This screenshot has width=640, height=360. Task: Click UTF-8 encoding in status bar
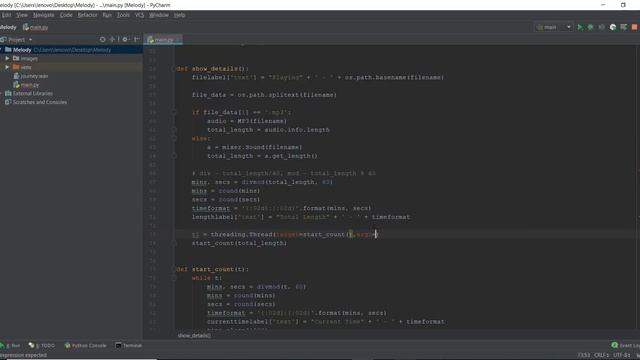[622, 356]
